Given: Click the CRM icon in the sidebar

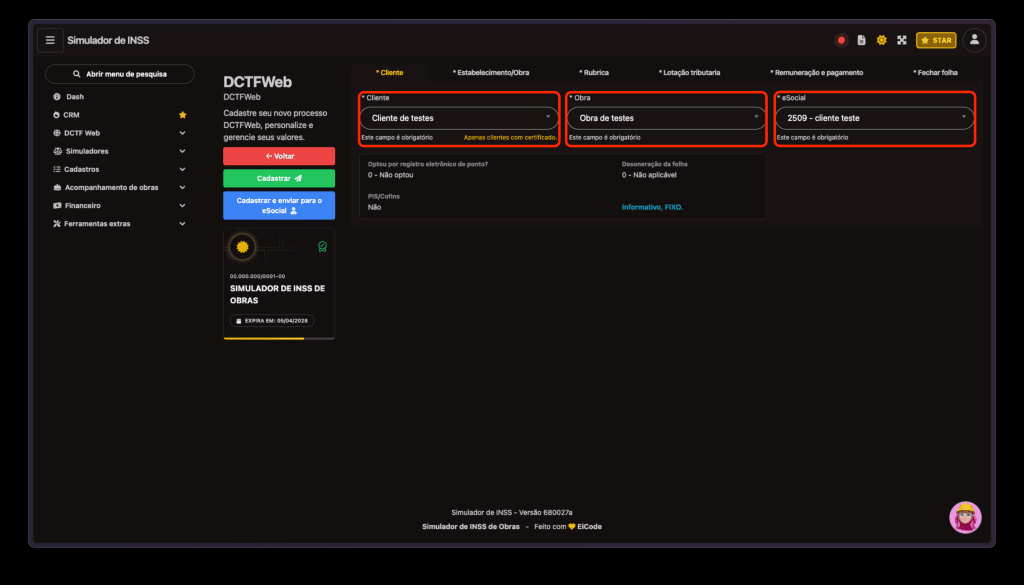Looking at the screenshot, I should pyautogui.click(x=56, y=115).
